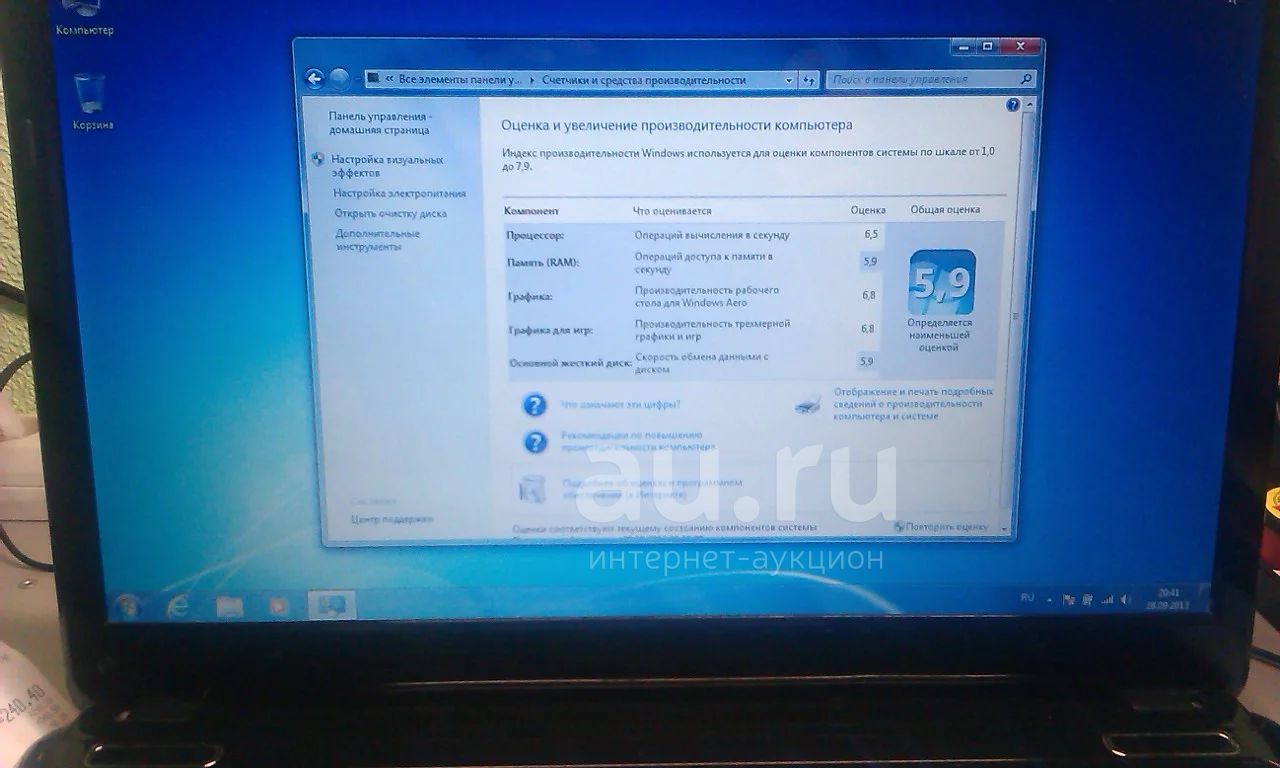Image resolution: width=1280 pixels, height=768 pixels.
Task: Click 'Открыть очистку диска' link
Action: [391, 213]
